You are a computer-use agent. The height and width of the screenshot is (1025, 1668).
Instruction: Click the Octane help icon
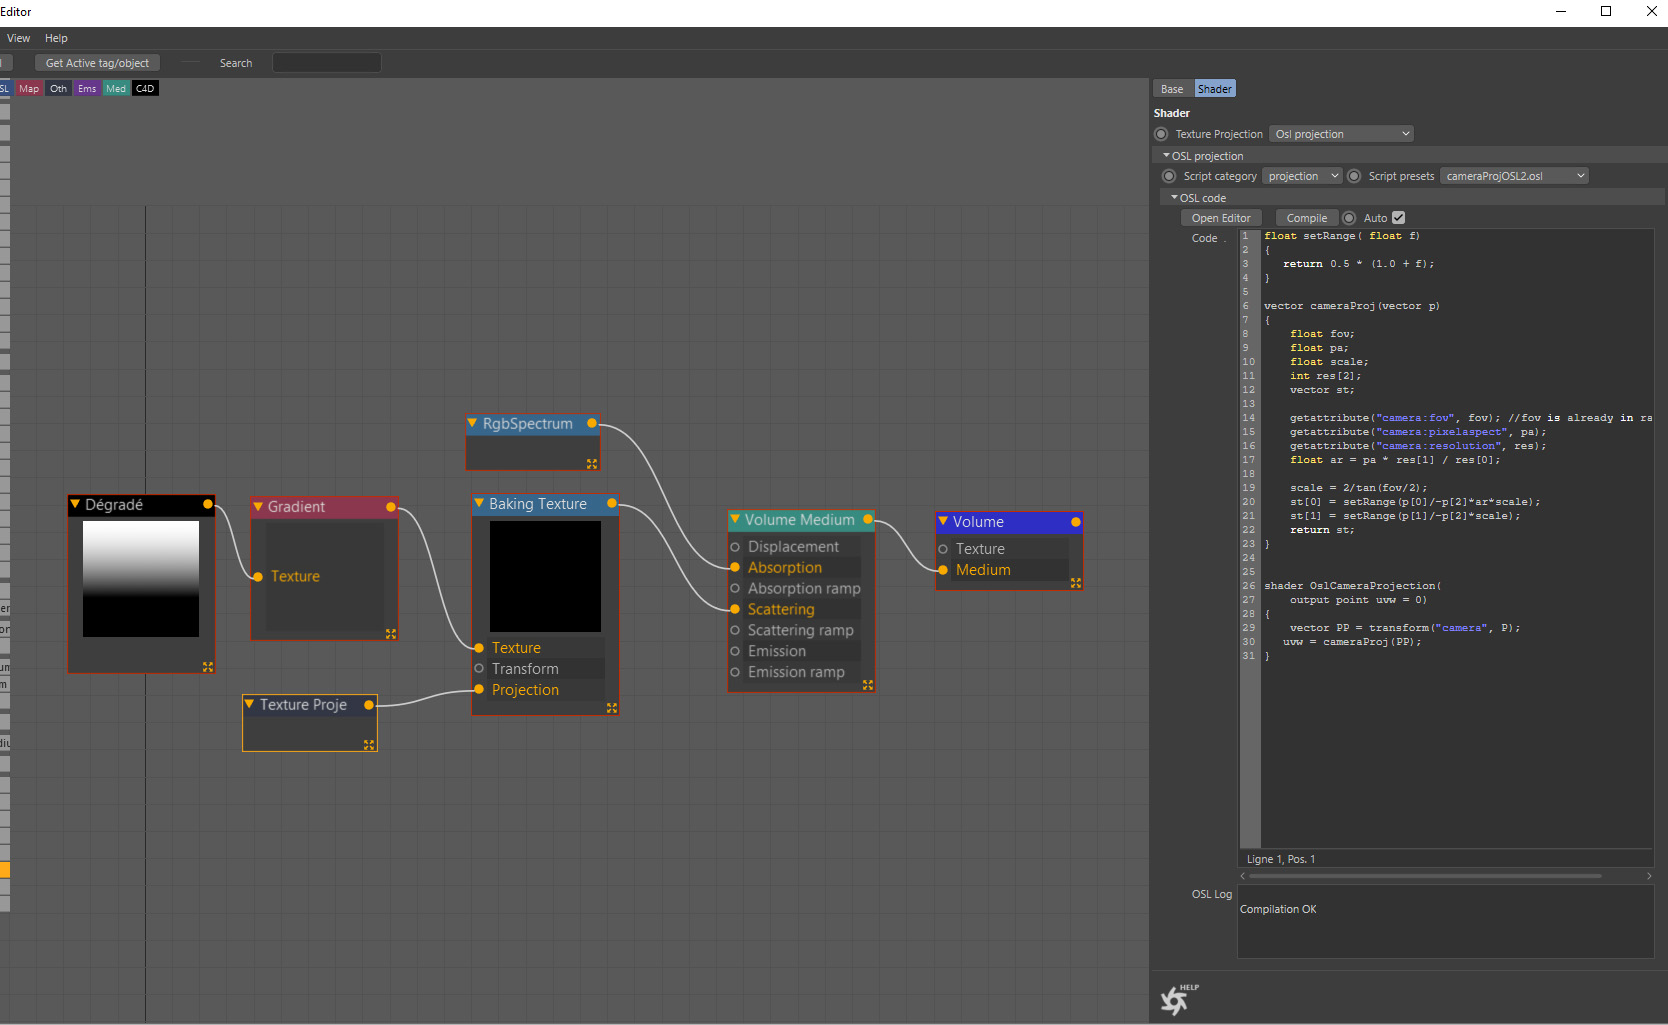click(x=1179, y=998)
